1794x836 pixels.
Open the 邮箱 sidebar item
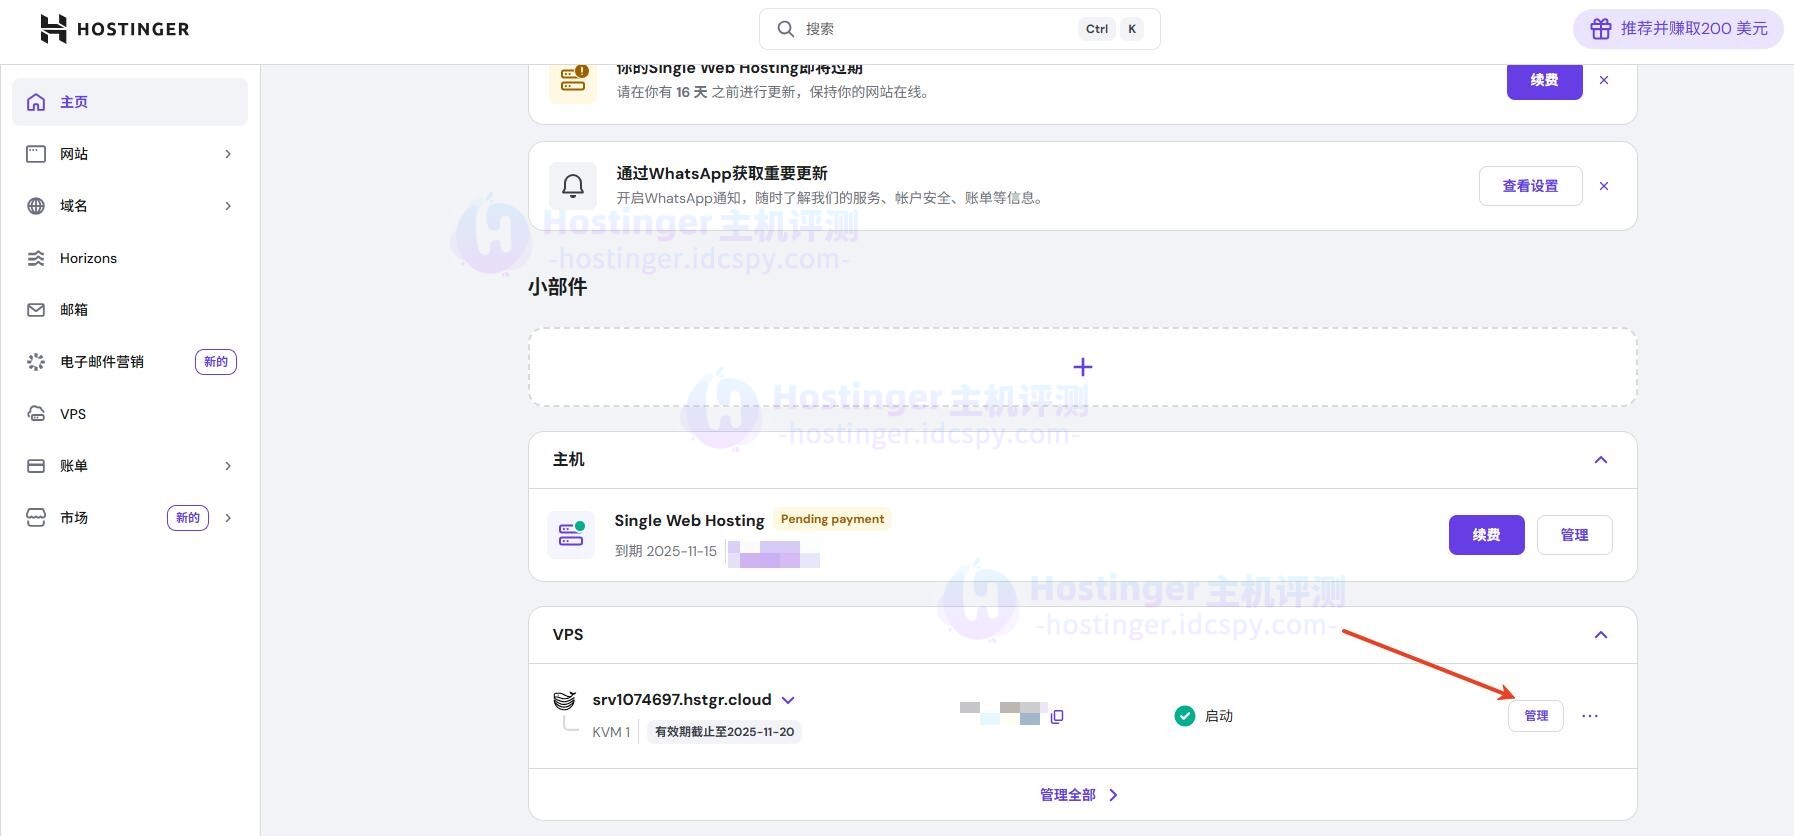coord(74,310)
